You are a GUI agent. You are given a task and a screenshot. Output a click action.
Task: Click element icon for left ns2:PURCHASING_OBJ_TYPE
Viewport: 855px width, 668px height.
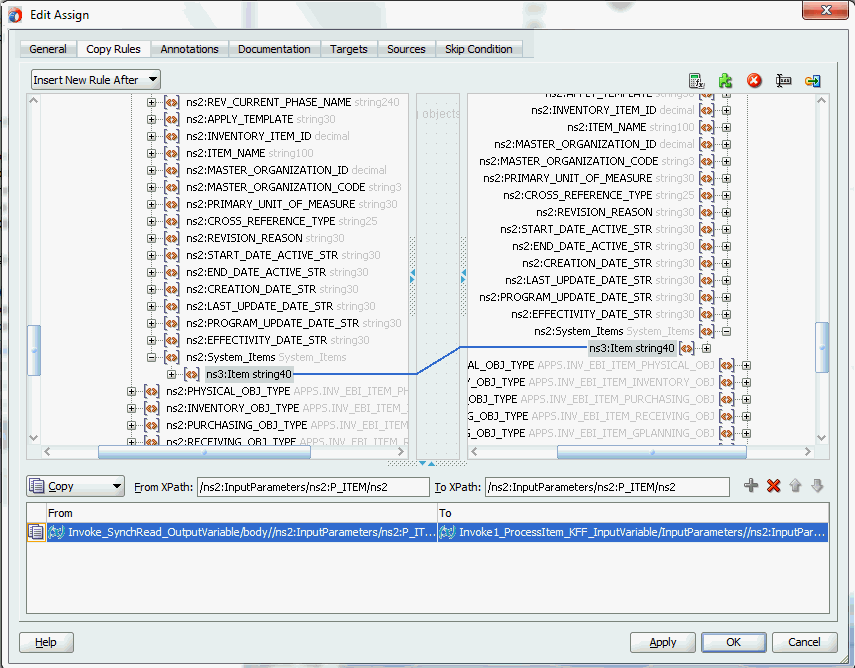click(152, 425)
